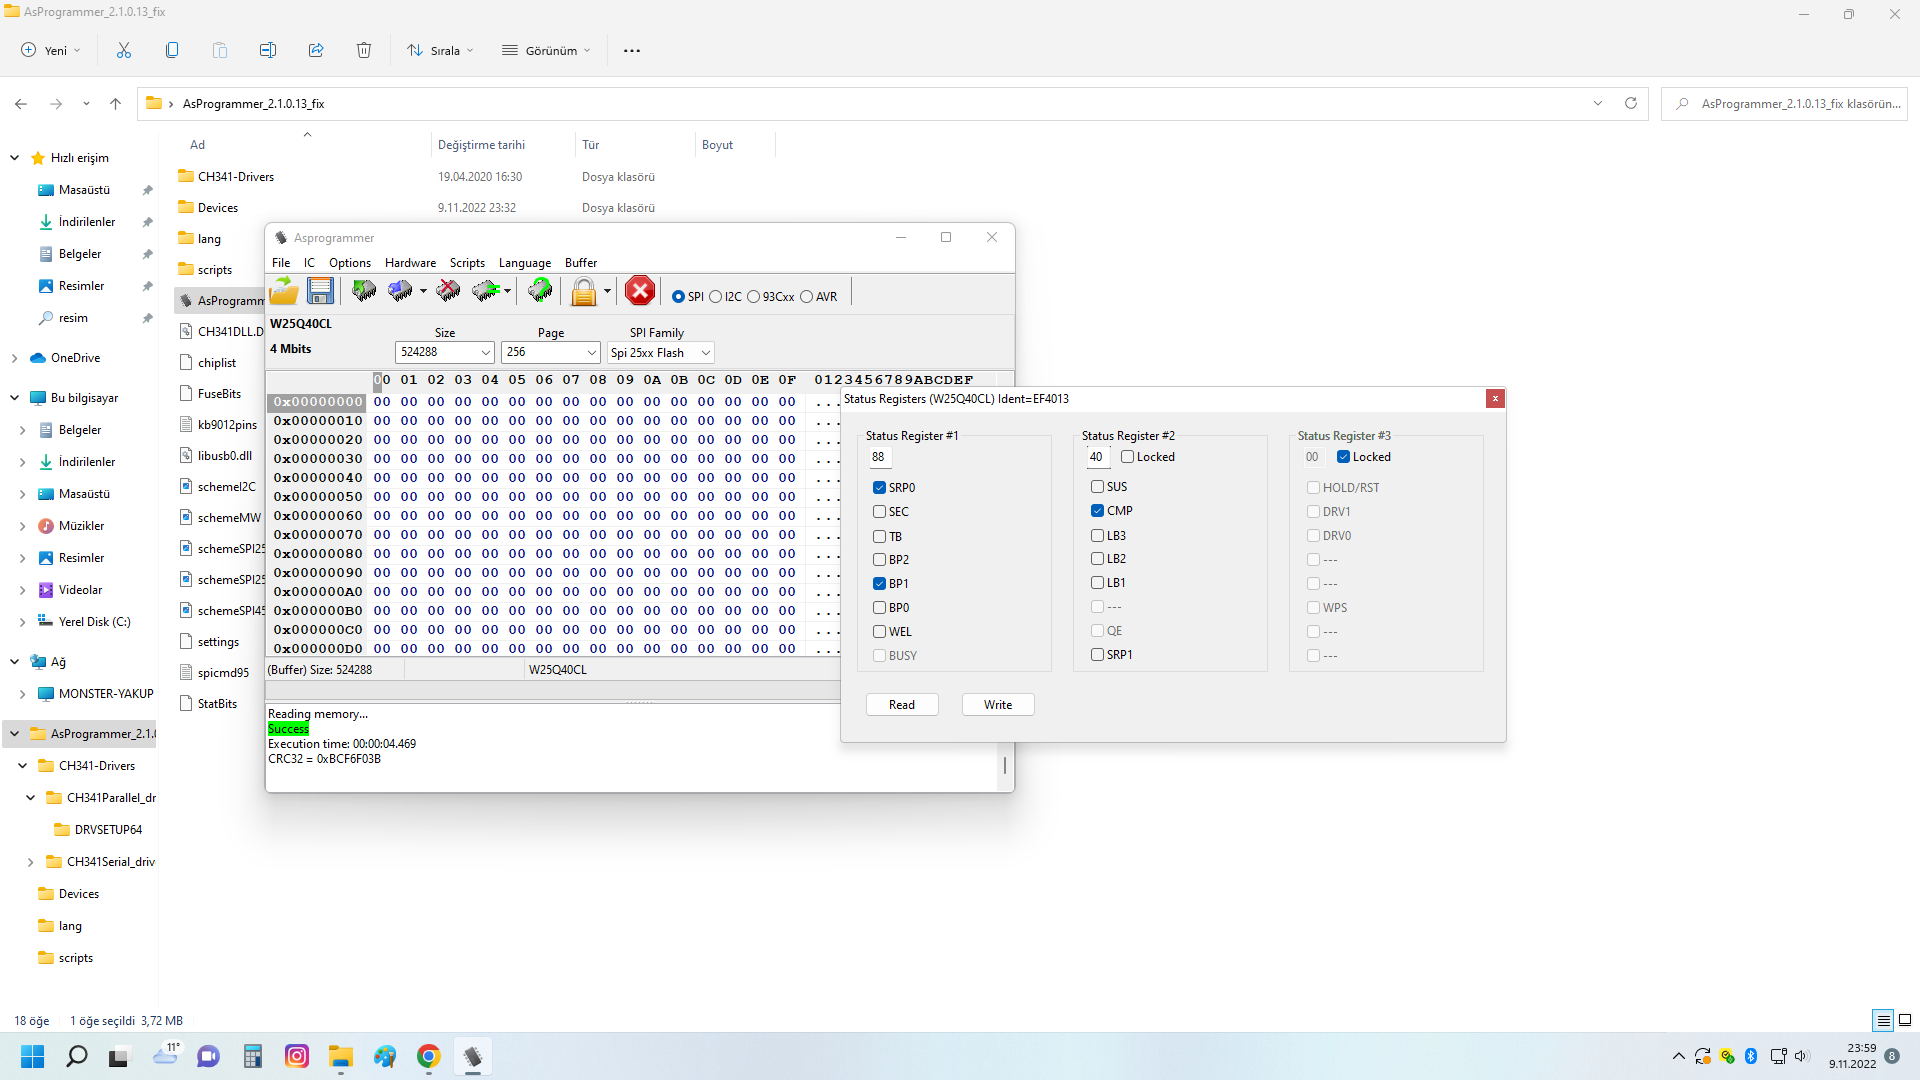Click the padlock protection icon
The height and width of the screenshot is (1080, 1920).
[x=583, y=292]
